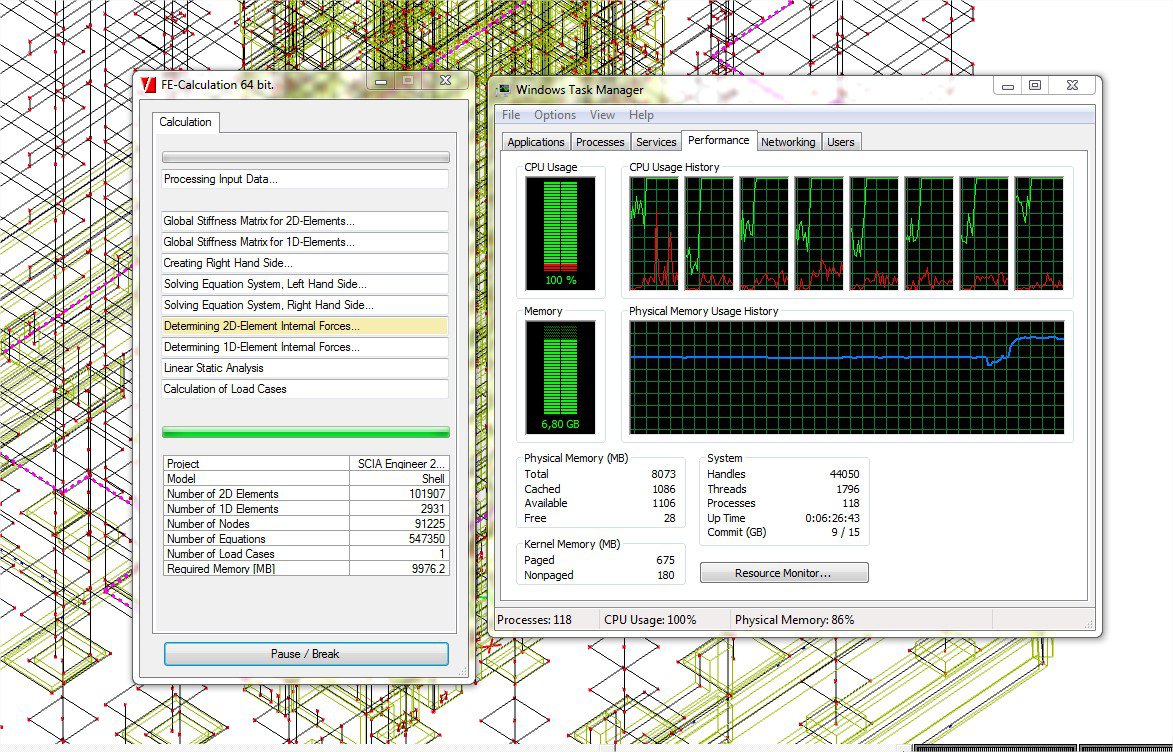The width and height of the screenshot is (1173, 752).
Task: Click System Threads value 1796
Action: [848, 489]
